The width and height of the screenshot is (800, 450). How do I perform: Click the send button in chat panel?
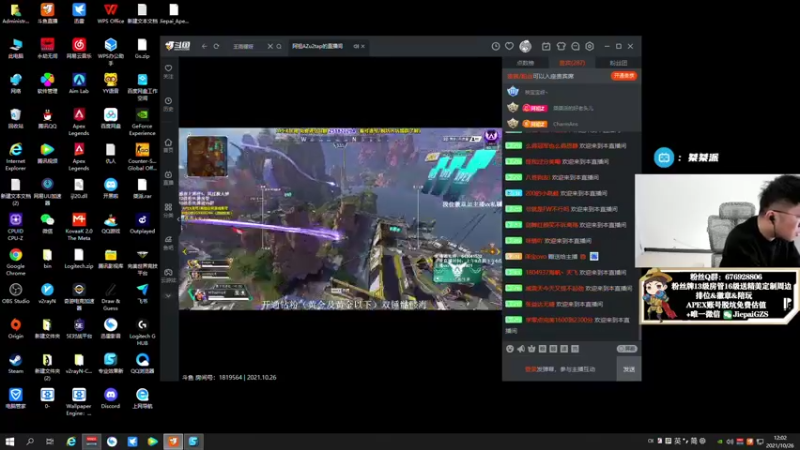point(629,369)
